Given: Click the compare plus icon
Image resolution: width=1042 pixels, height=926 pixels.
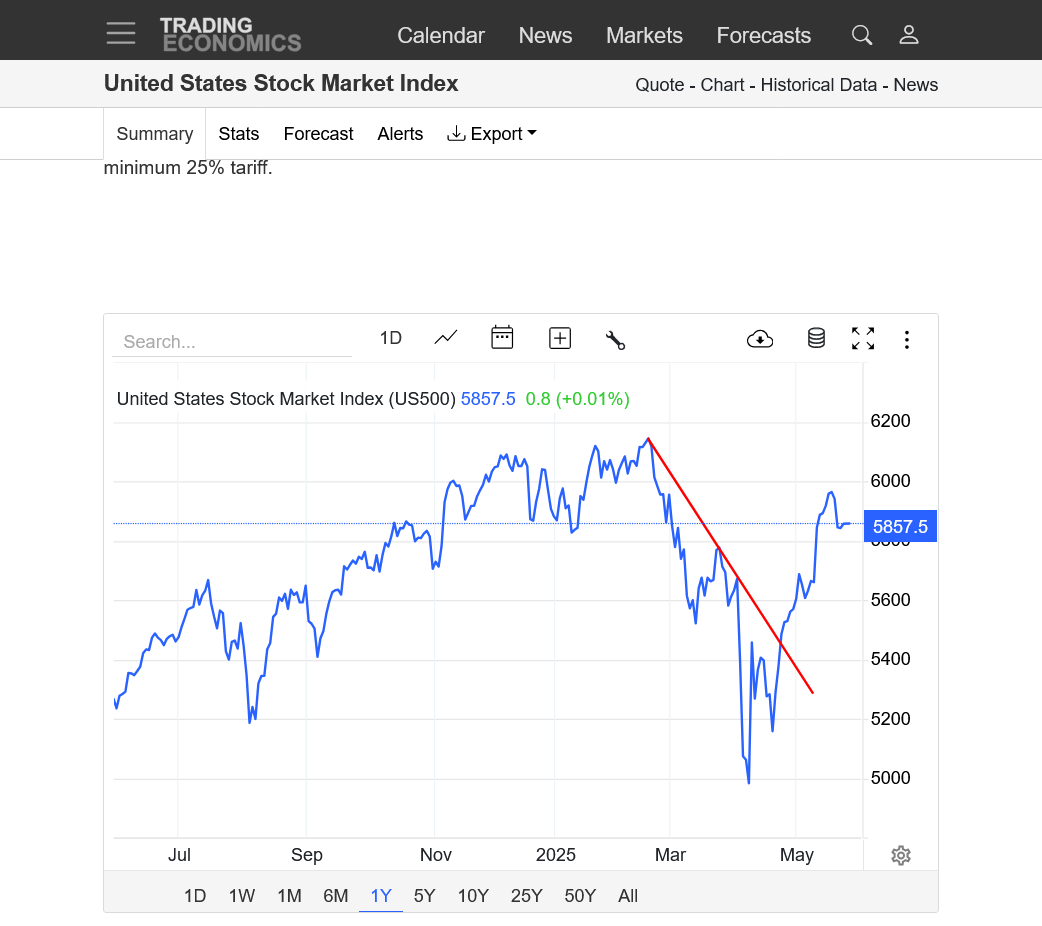Looking at the screenshot, I should pos(560,338).
